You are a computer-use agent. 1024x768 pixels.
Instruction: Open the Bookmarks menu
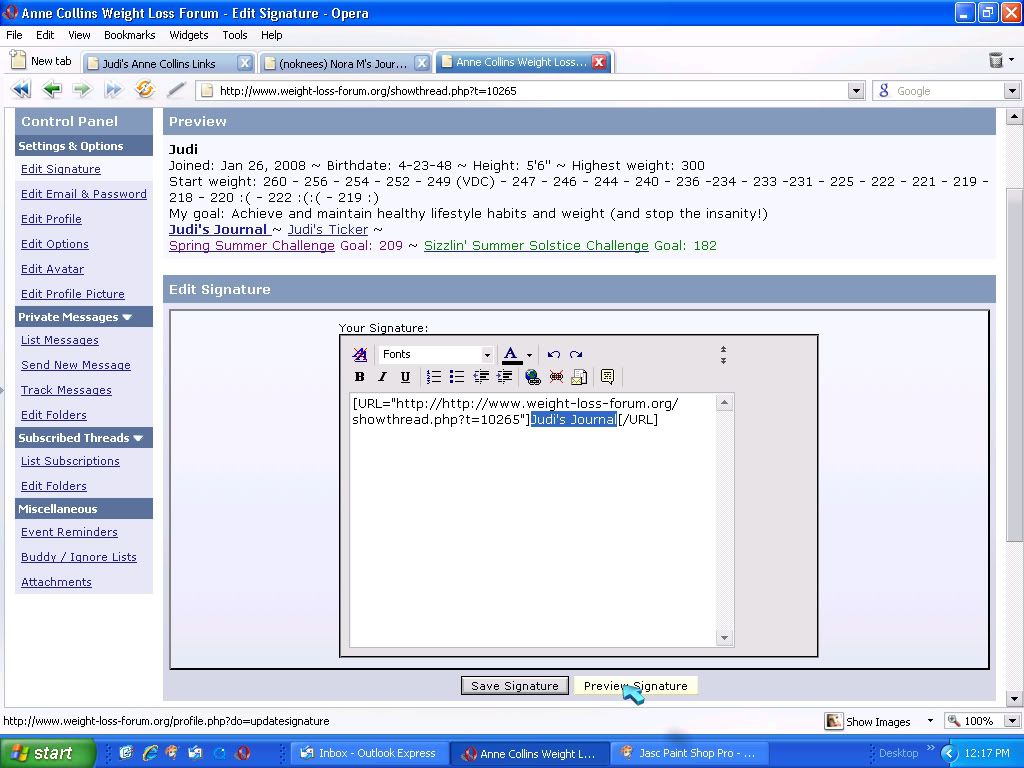(129, 35)
